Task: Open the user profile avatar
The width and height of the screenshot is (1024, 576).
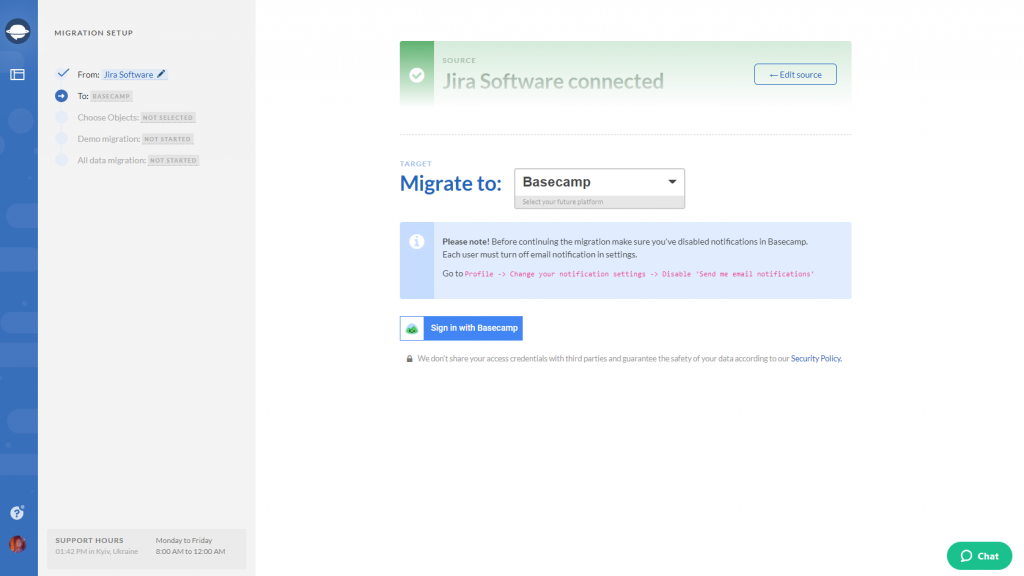Action: (x=18, y=545)
